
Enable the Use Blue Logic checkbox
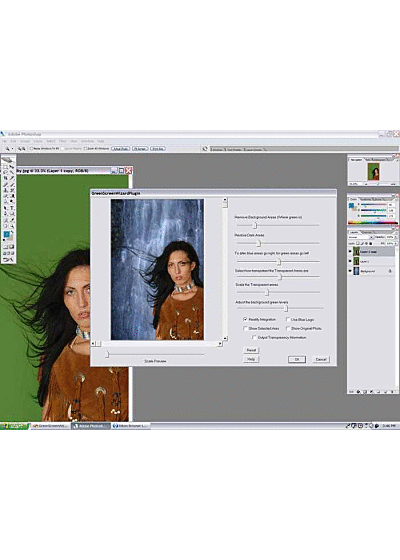288,319
